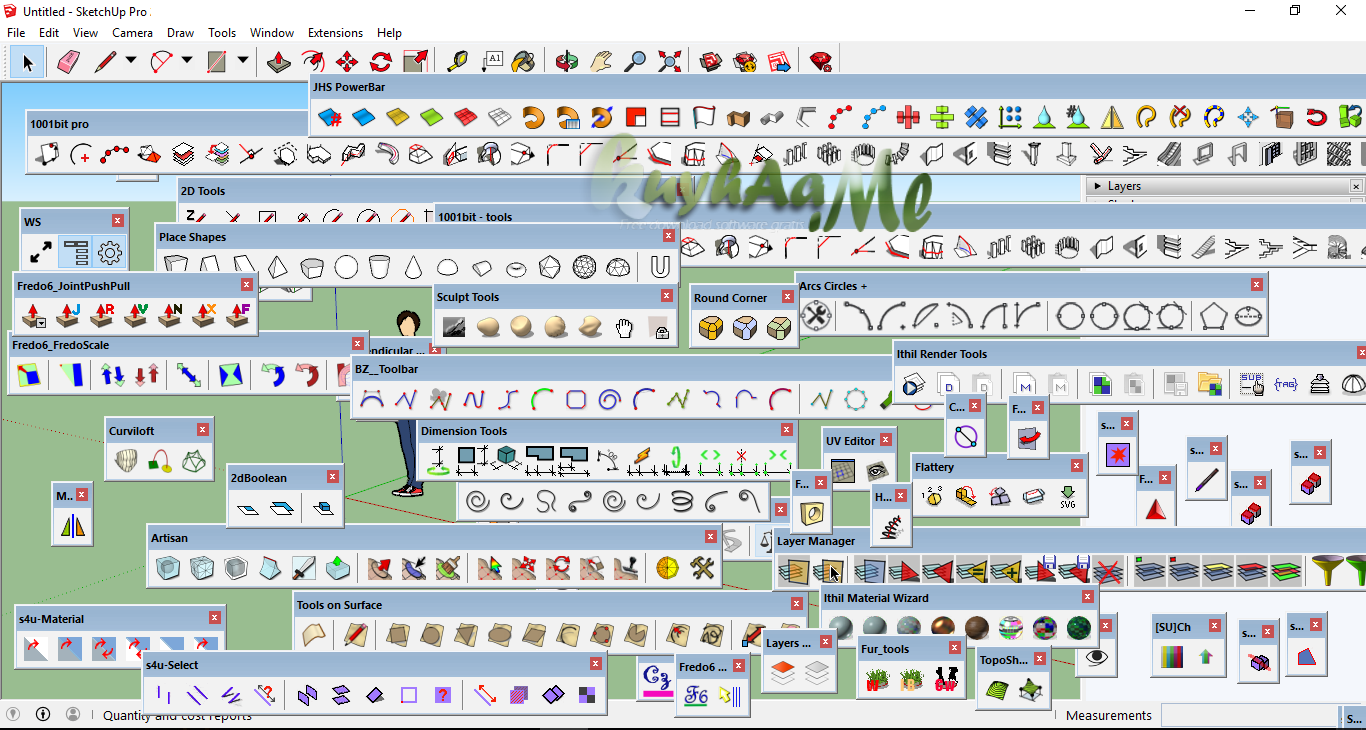1366x730 pixels.
Task: Pick the pink Eraser tool
Action: [x=68, y=62]
